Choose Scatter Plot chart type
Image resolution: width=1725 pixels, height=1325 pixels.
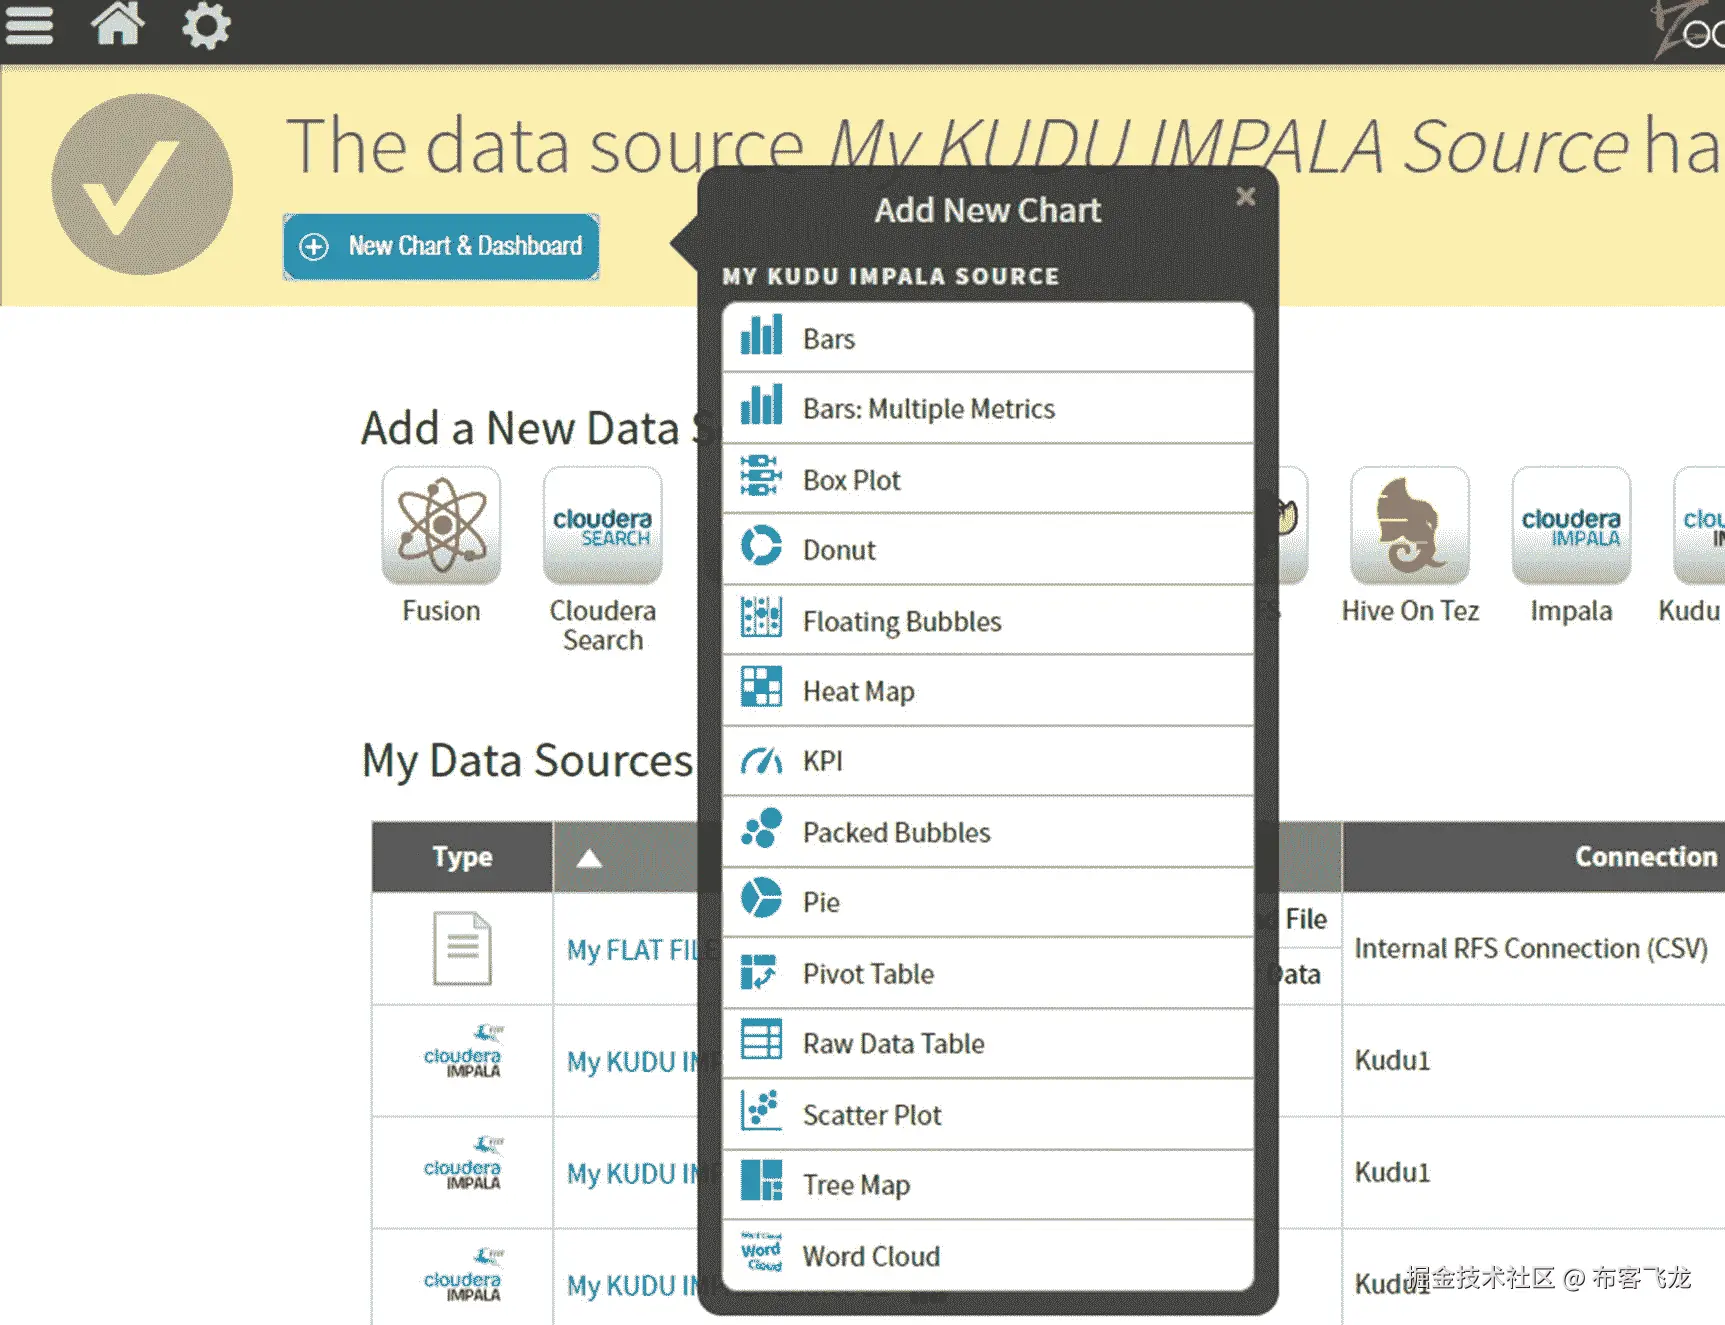click(x=988, y=1114)
